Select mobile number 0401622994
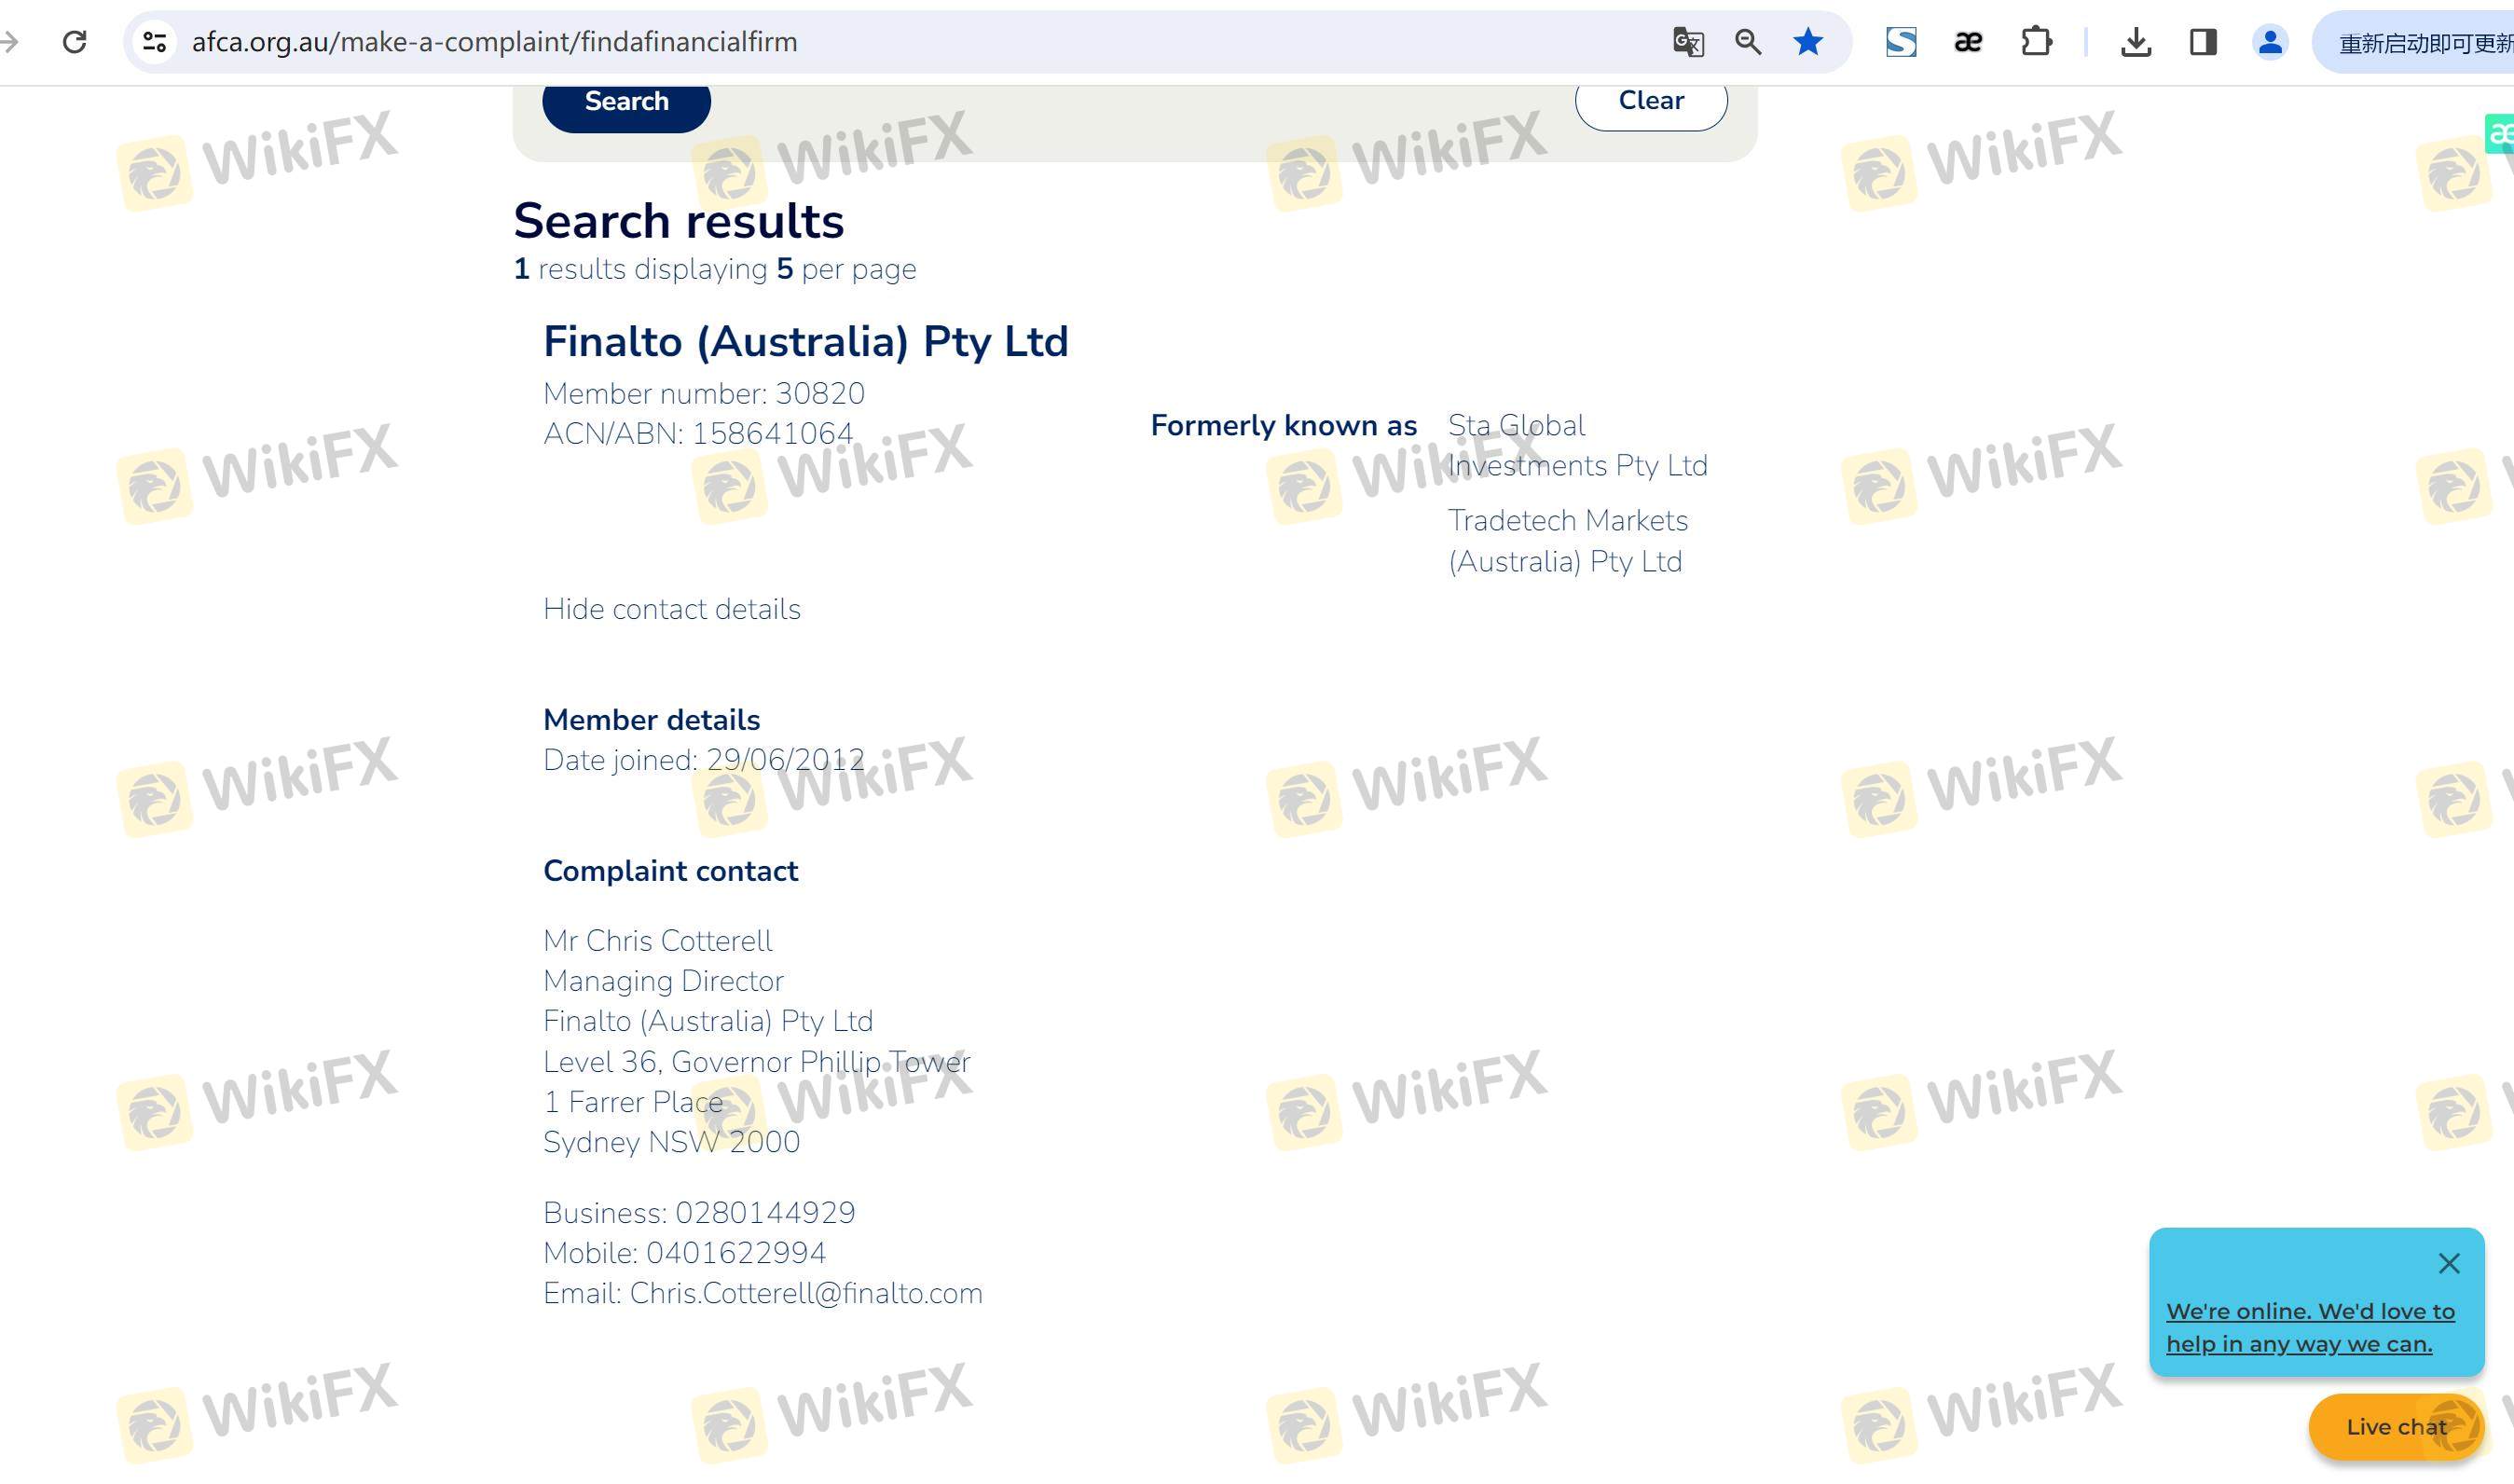This screenshot has width=2514, height=1484. [x=736, y=1253]
